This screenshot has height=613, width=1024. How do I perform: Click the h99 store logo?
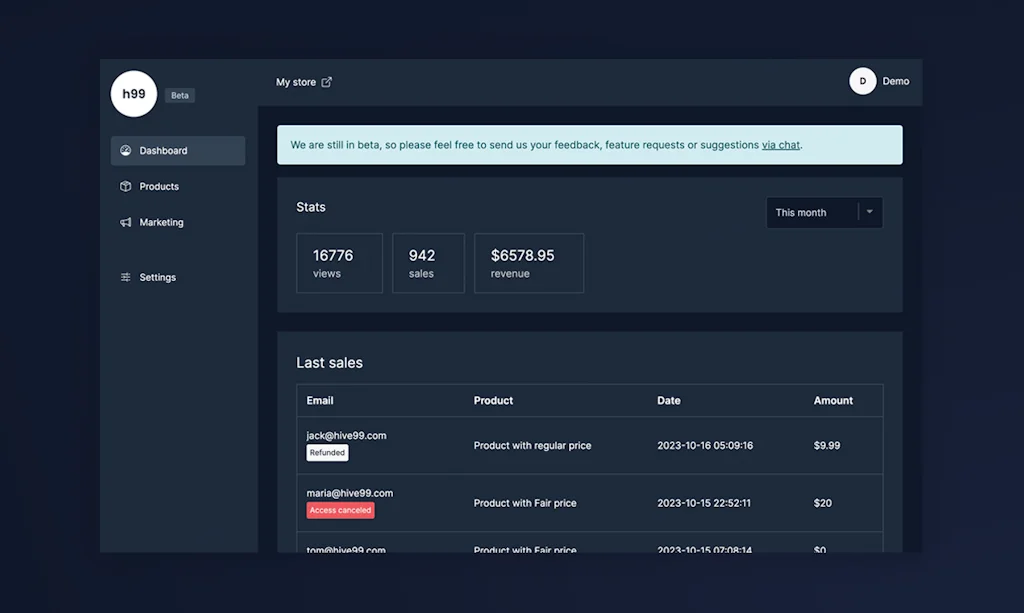[133, 93]
